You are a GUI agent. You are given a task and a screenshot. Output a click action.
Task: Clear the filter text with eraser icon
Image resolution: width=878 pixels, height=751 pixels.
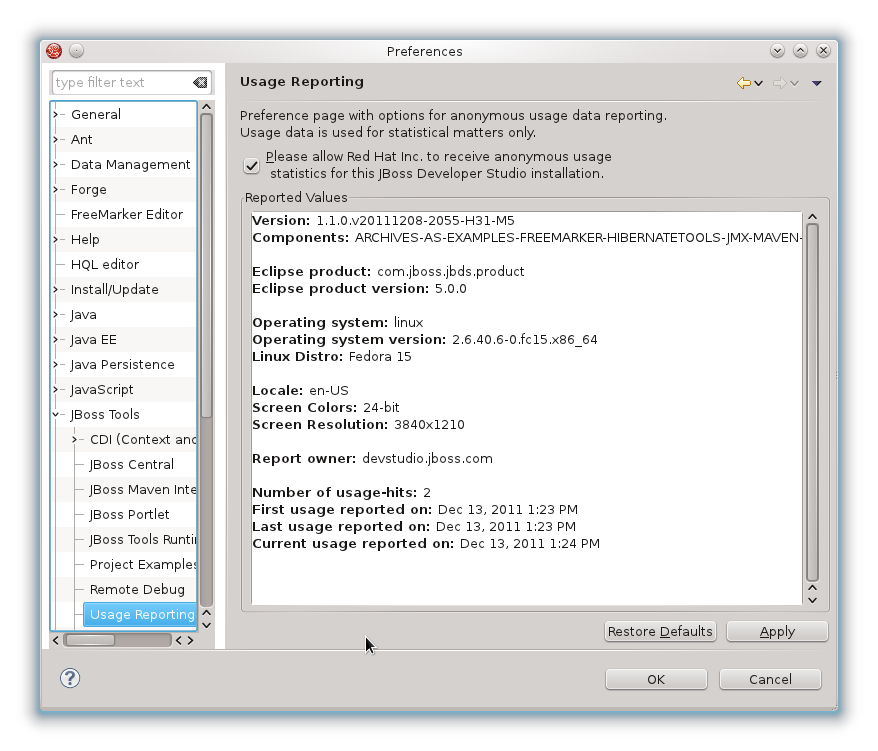(200, 83)
